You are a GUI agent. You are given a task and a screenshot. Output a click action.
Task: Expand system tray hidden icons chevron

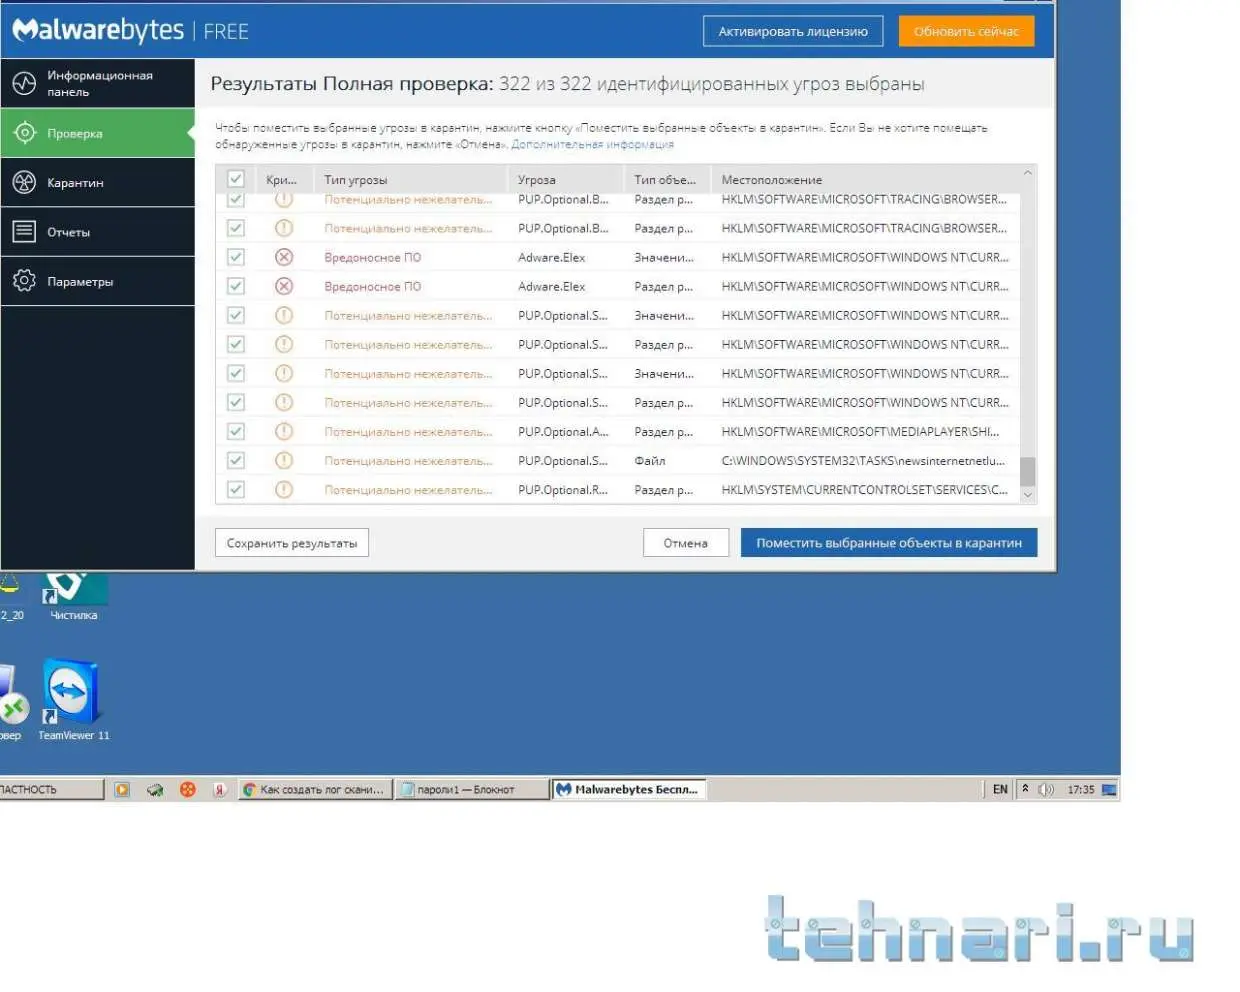(1025, 789)
